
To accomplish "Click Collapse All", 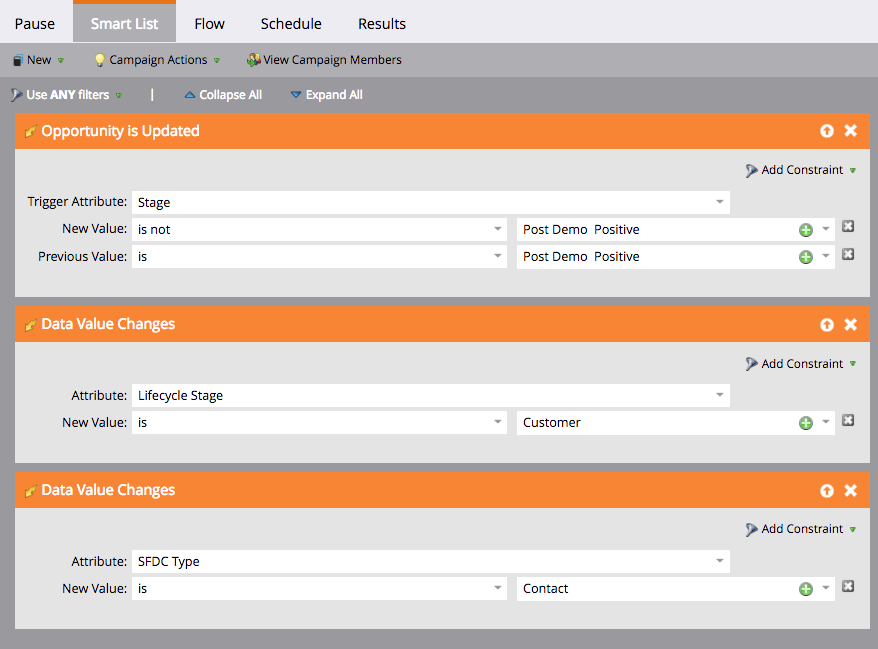I will pos(223,95).
